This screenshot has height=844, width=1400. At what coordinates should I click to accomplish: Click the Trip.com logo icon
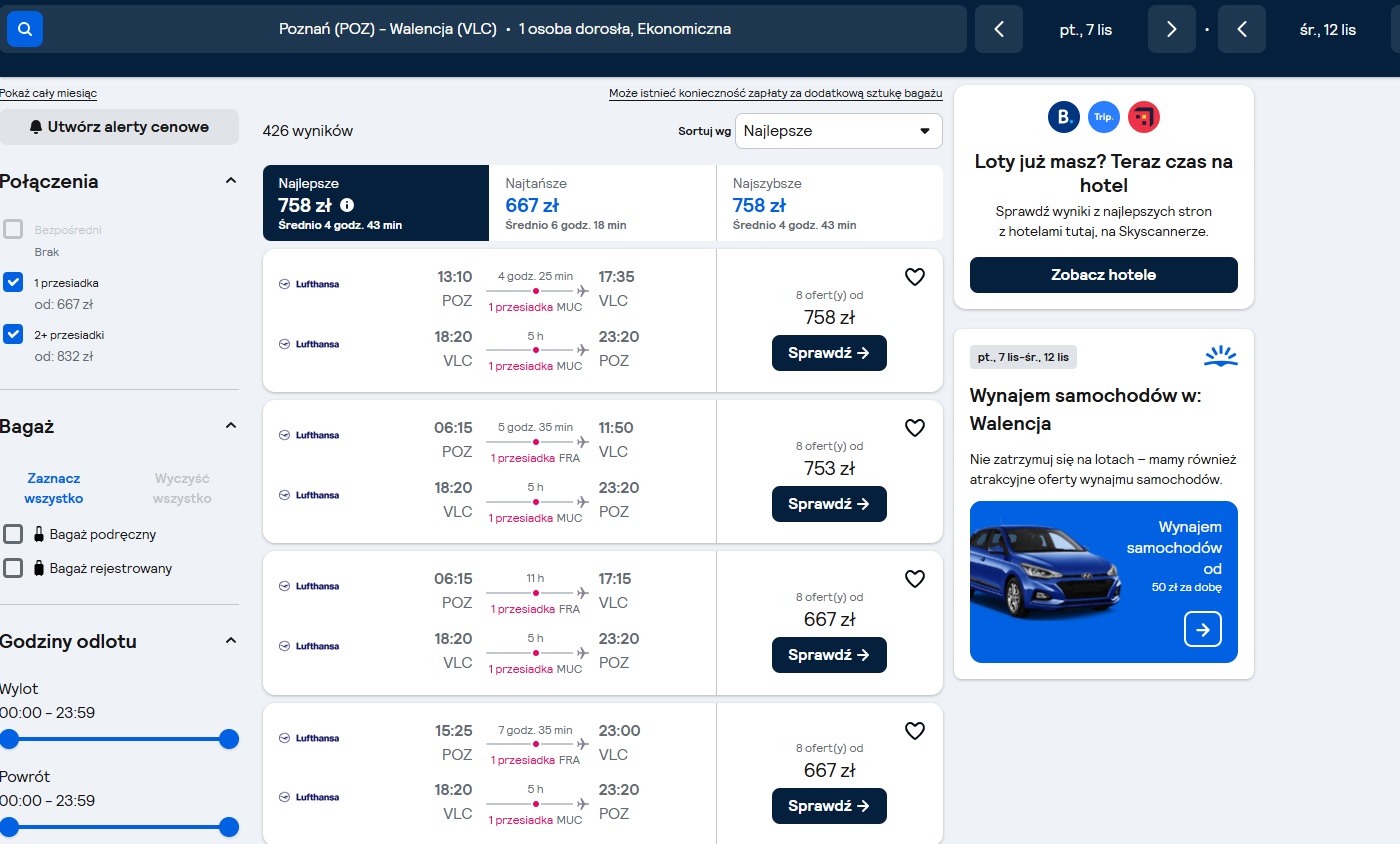[1104, 117]
